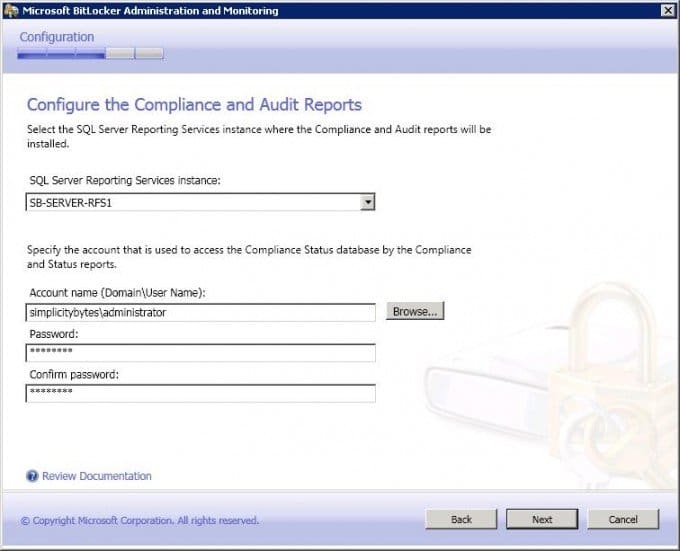Click the SQL Server Reporting Services instance label
Image resolution: width=680 pixels, height=551 pixels.
point(125,180)
